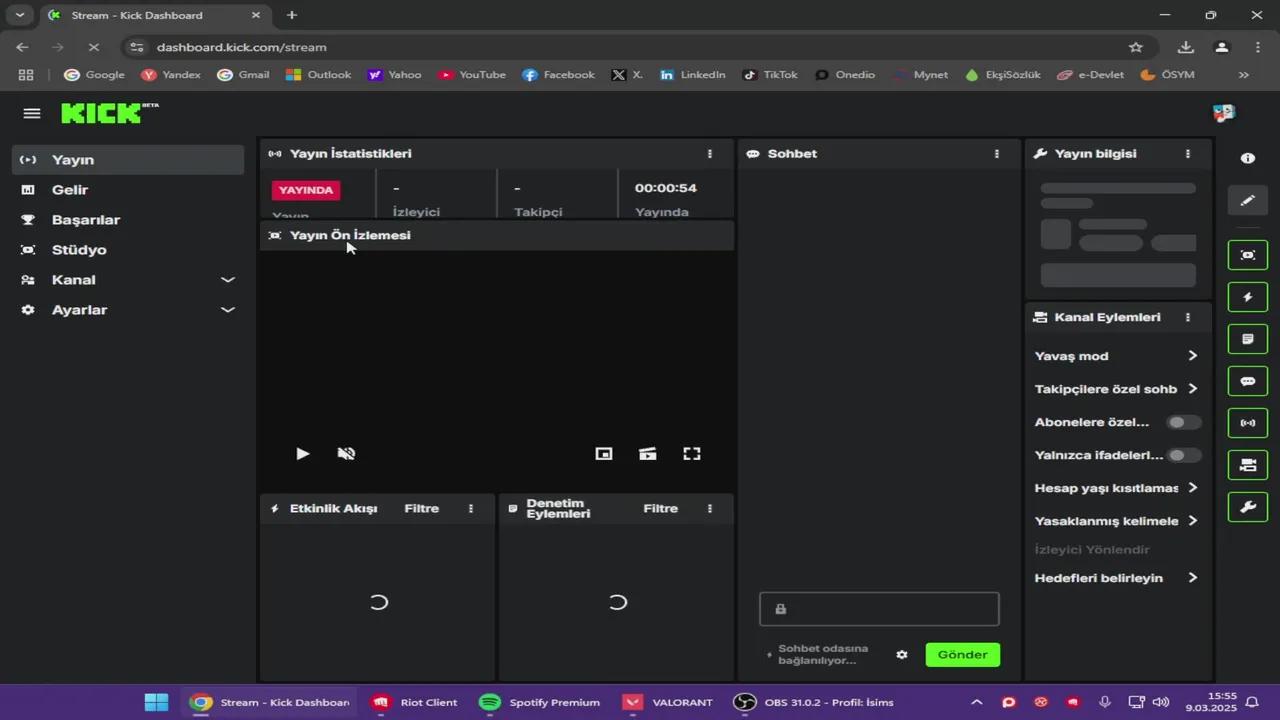Select the wrench tool icon in right sidebar

click(x=1247, y=507)
